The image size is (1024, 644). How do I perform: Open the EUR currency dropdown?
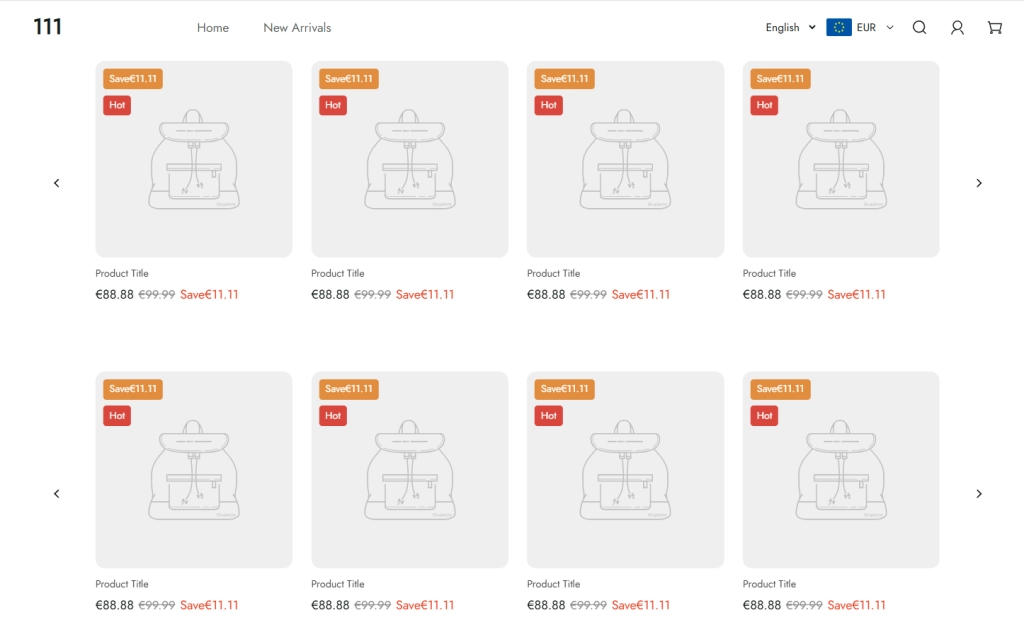point(874,28)
